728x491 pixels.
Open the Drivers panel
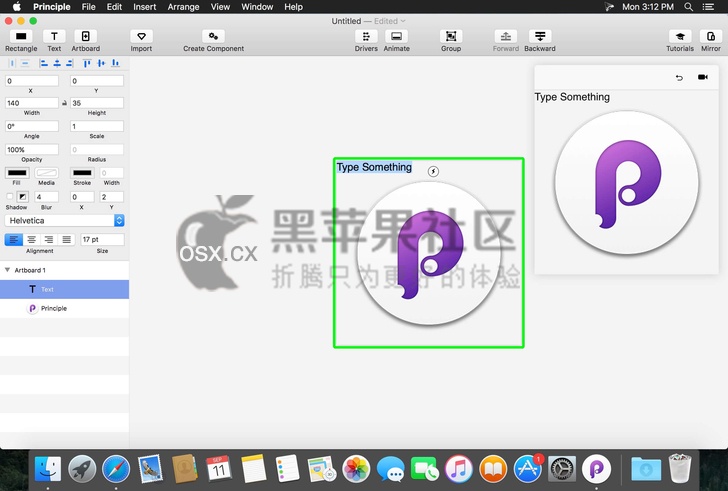[366, 37]
